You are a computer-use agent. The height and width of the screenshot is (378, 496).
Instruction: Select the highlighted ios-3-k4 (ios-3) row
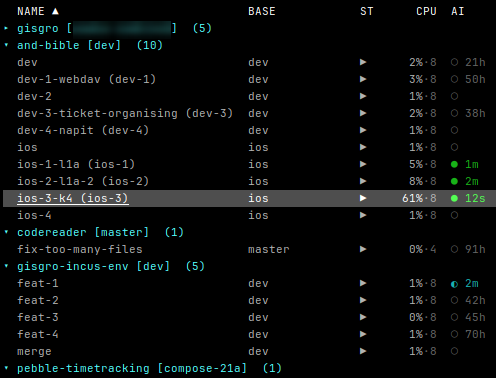(x=249, y=198)
